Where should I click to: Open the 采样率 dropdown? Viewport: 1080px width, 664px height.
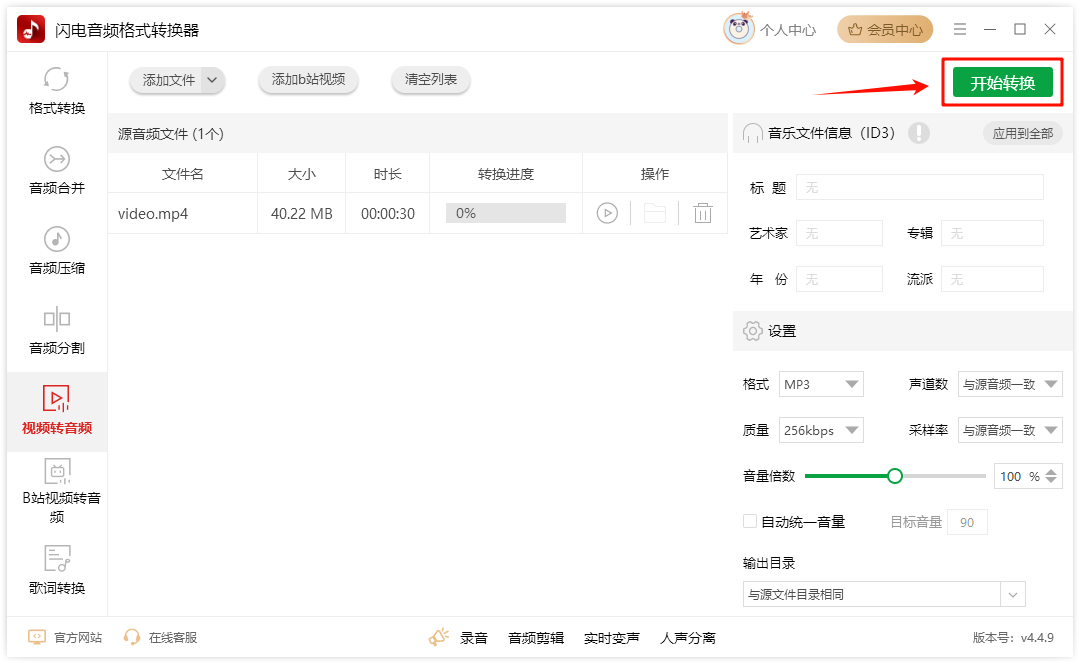(1010, 430)
